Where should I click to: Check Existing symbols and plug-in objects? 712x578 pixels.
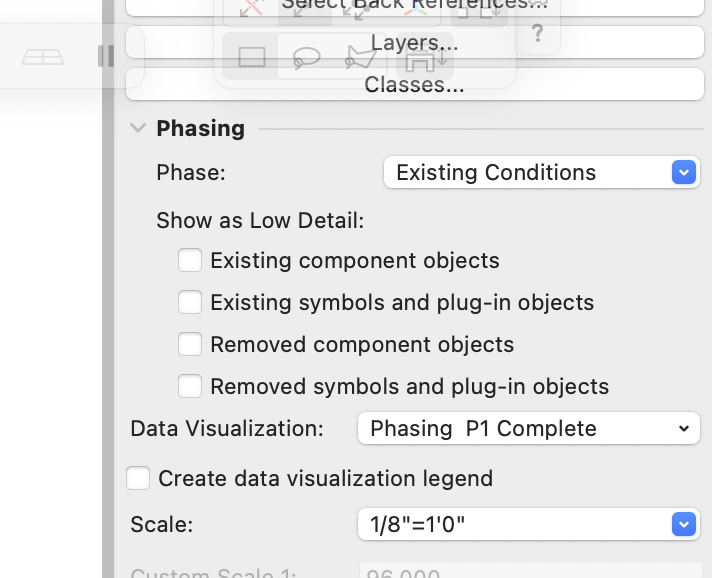[x=190, y=303]
